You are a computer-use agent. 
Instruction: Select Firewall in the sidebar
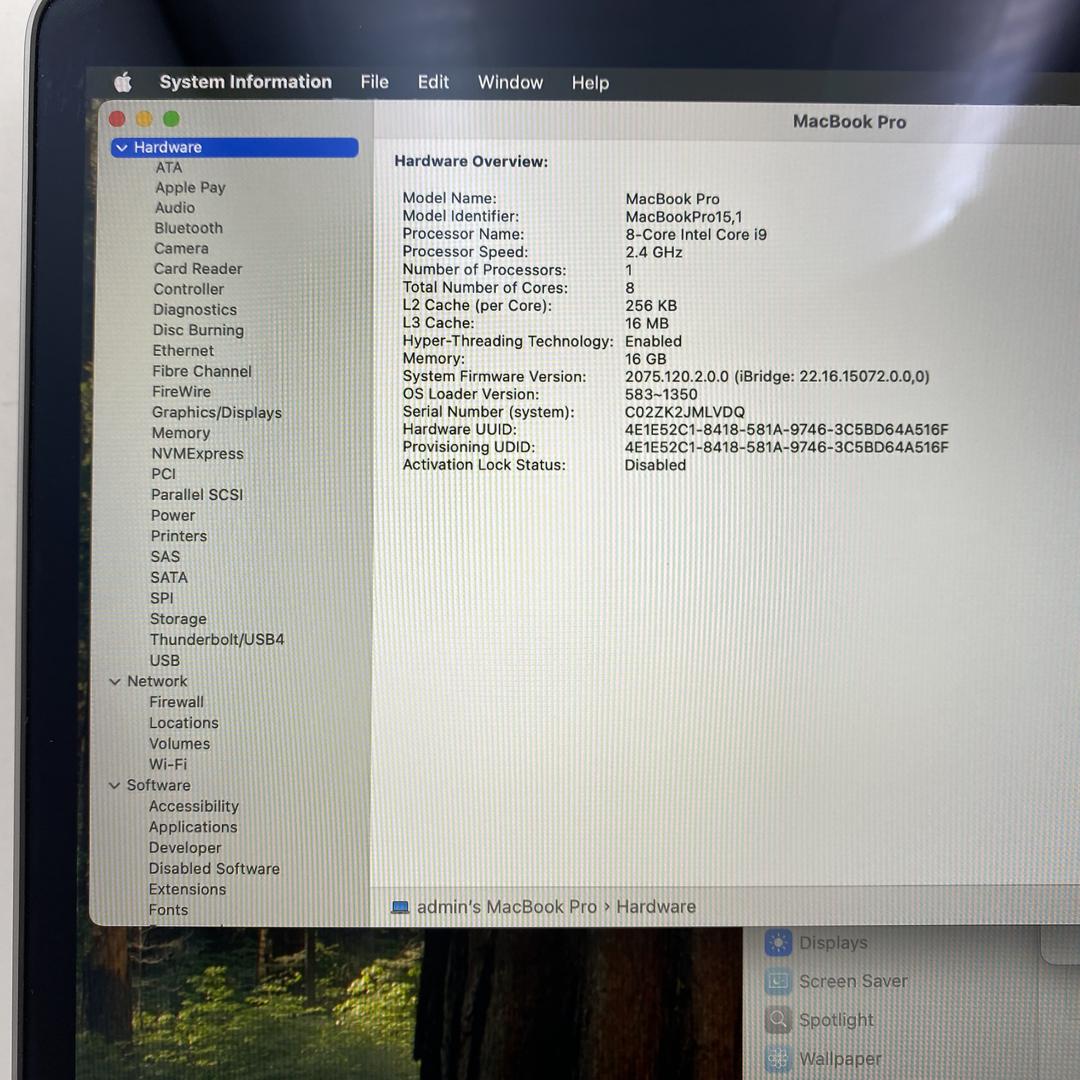176,702
